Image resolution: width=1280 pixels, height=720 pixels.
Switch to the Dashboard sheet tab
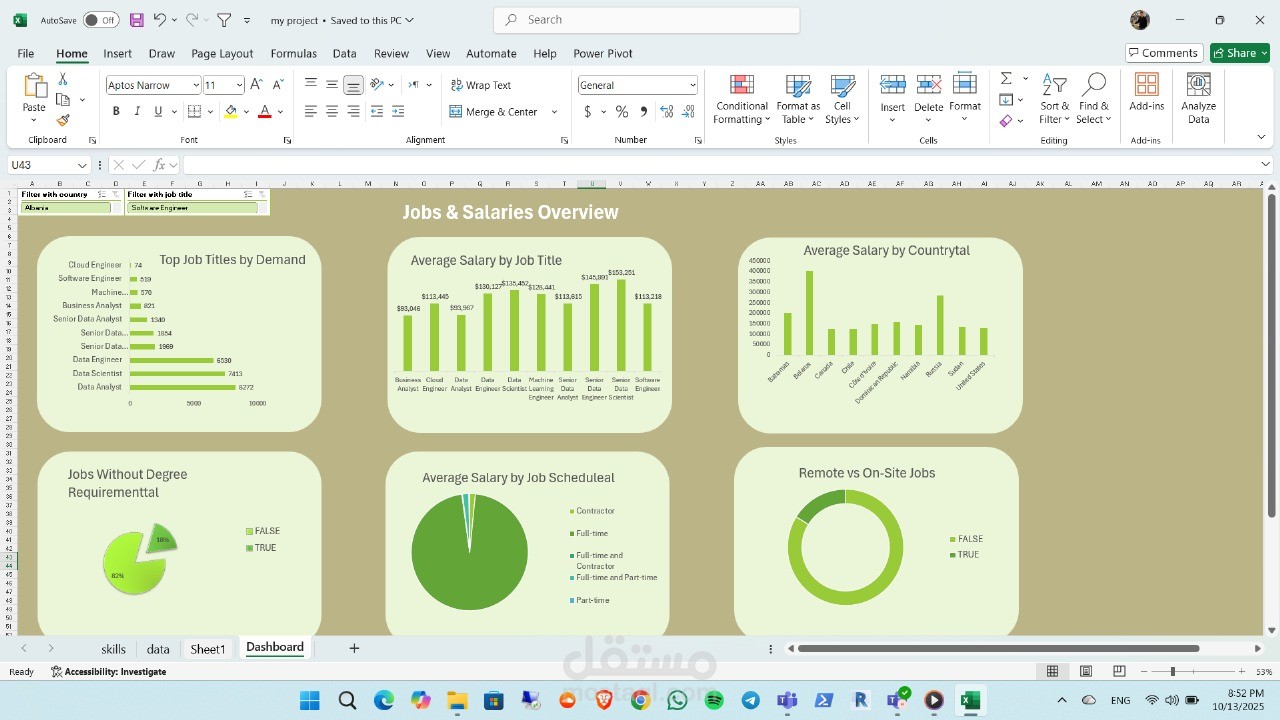pyautogui.click(x=274, y=647)
